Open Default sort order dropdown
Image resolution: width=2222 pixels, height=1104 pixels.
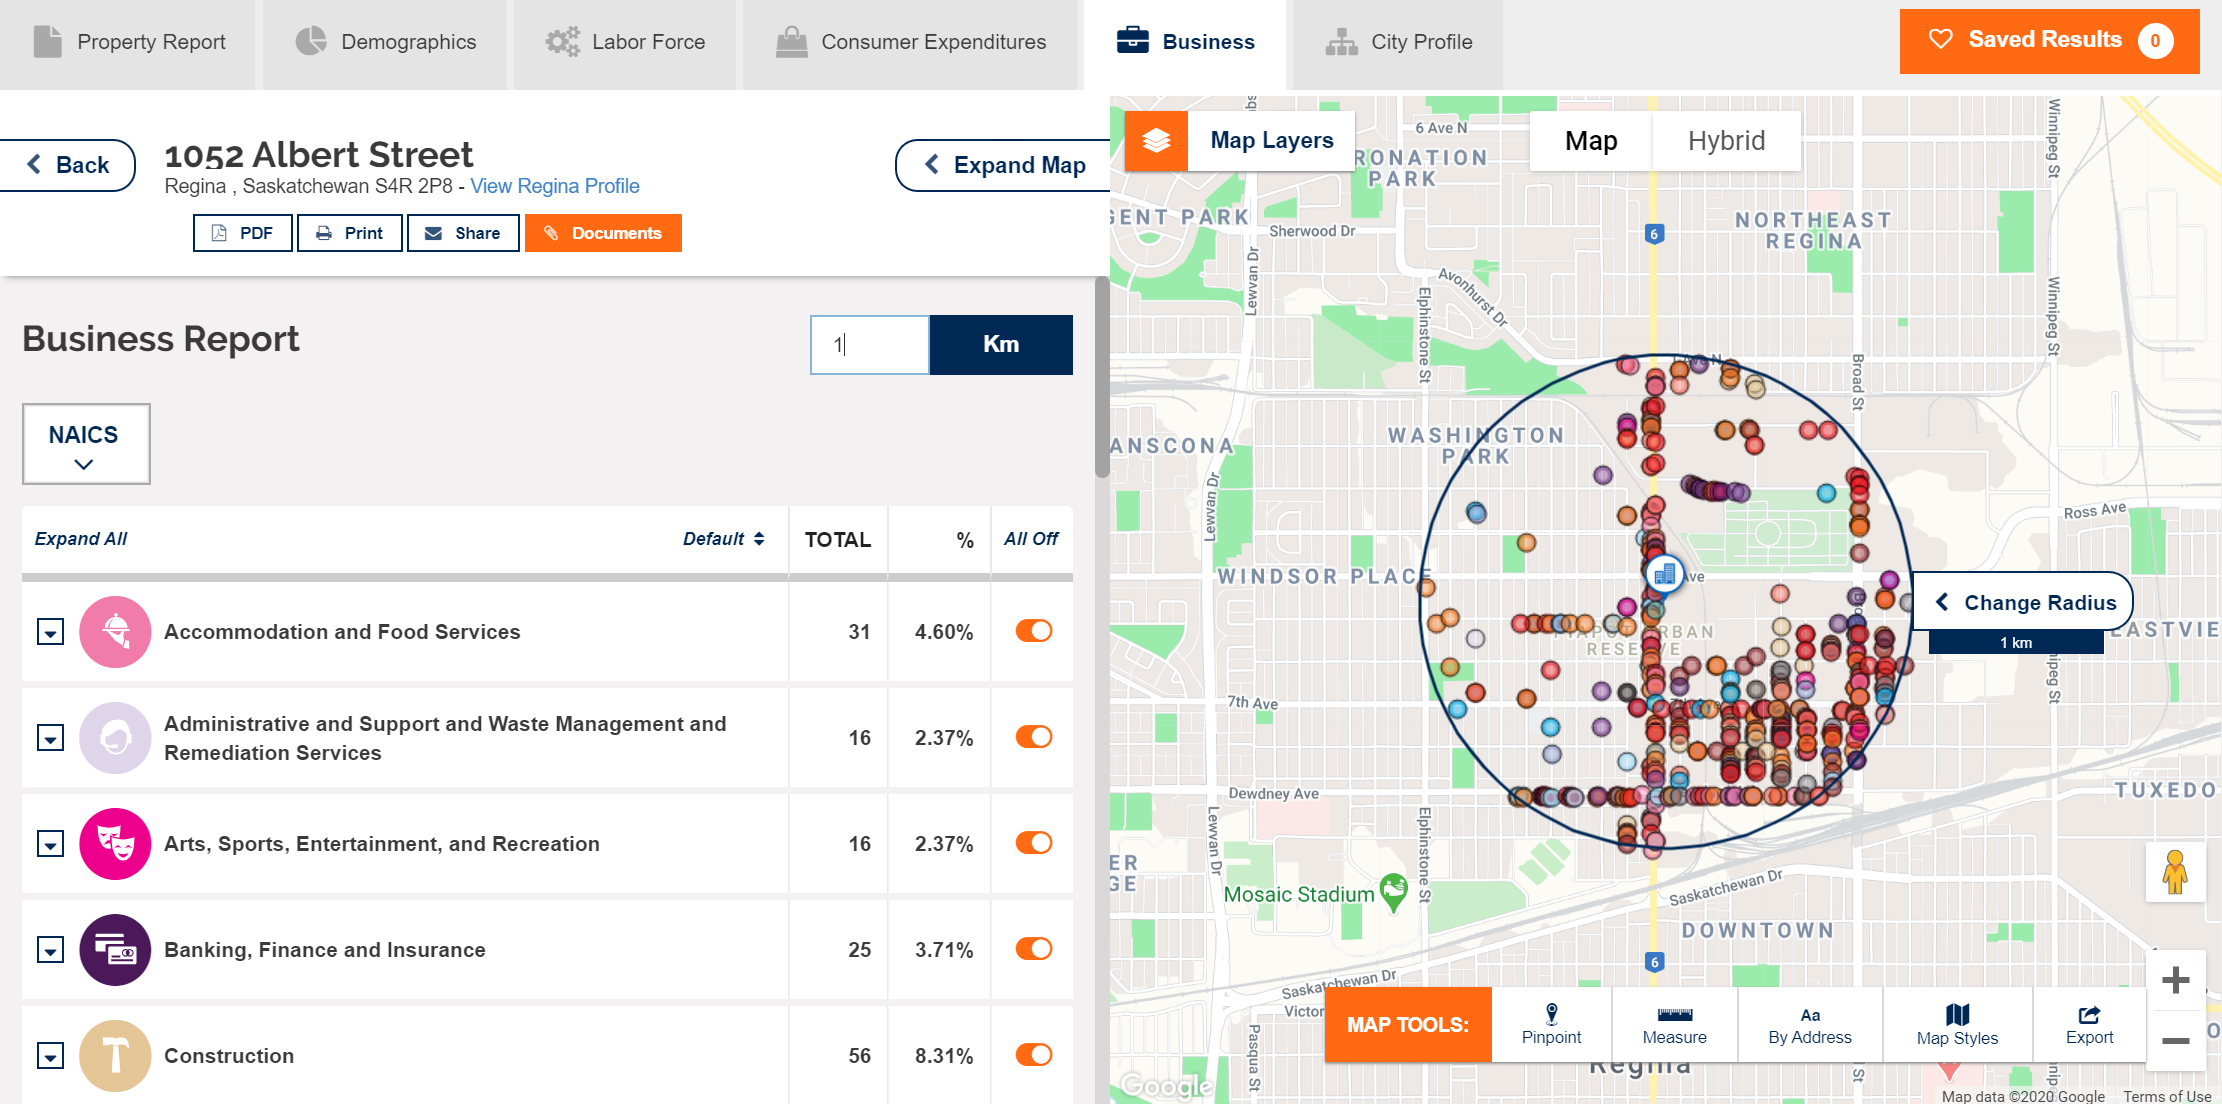coord(723,539)
